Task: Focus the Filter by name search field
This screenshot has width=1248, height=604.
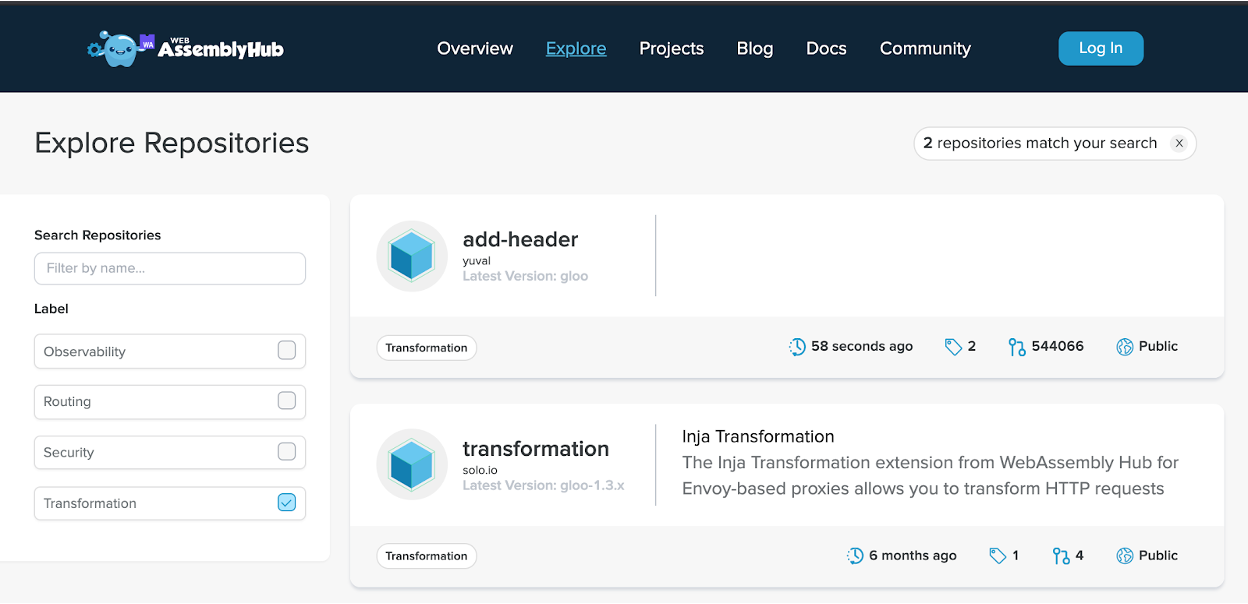Action: [170, 268]
